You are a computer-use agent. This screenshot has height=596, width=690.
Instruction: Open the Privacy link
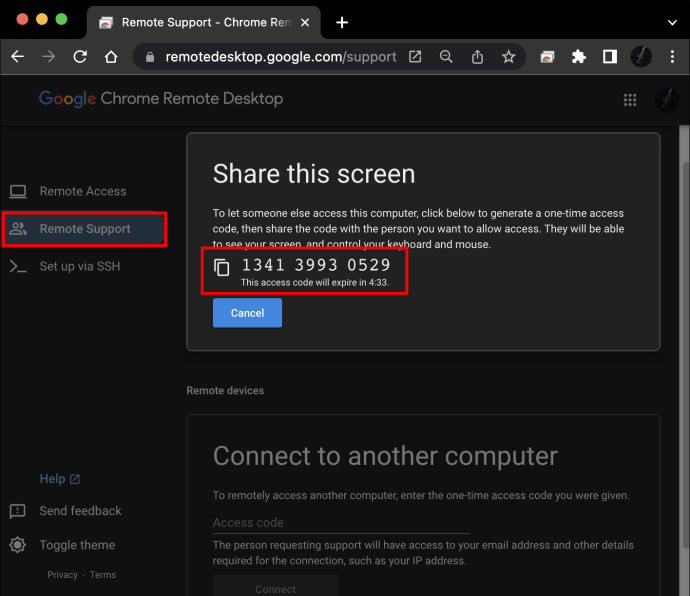pos(62,575)
